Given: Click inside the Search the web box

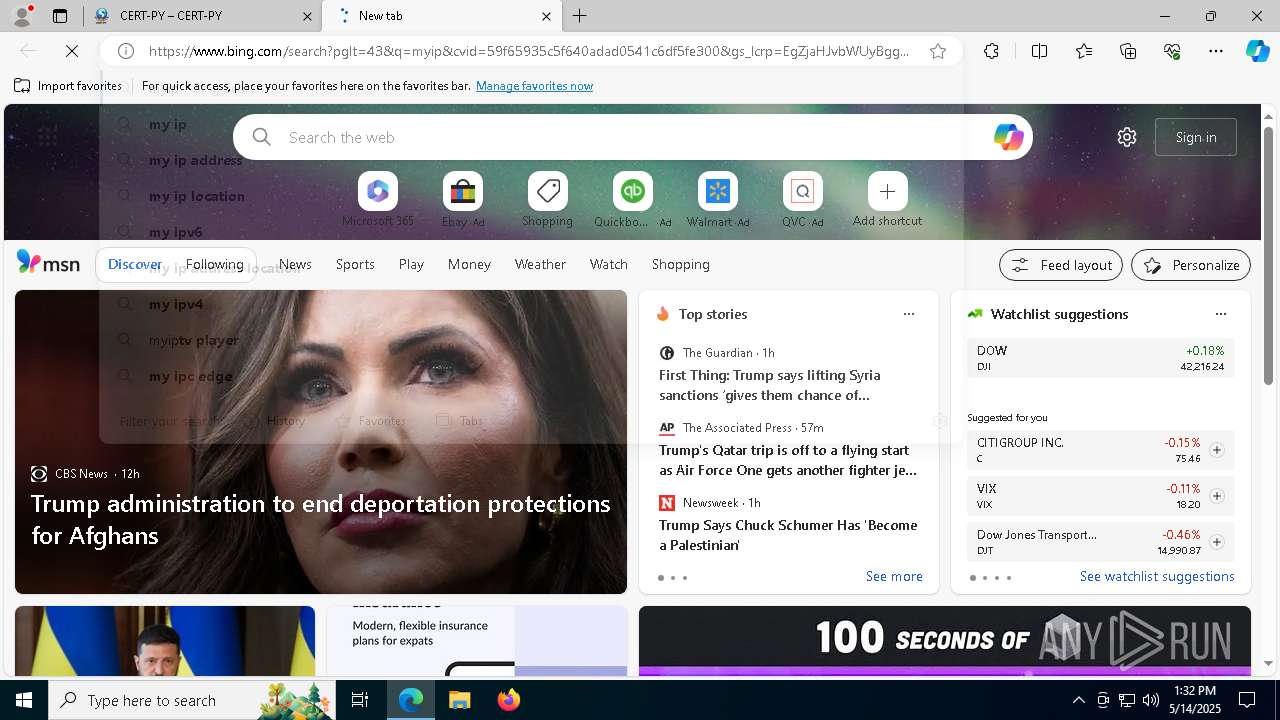Looking at the screenshot, I should [632, 137].
